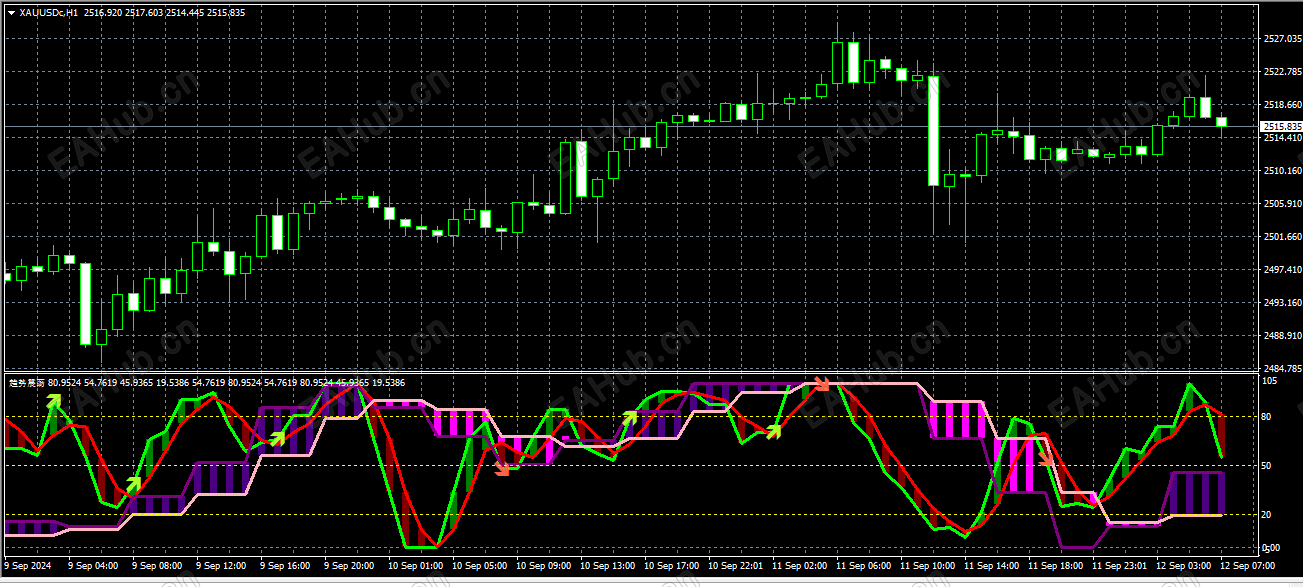The height and width of the screenshot is (587, 1303).
Task: Click time label 10 Sep 17:00
Action: 674,566
